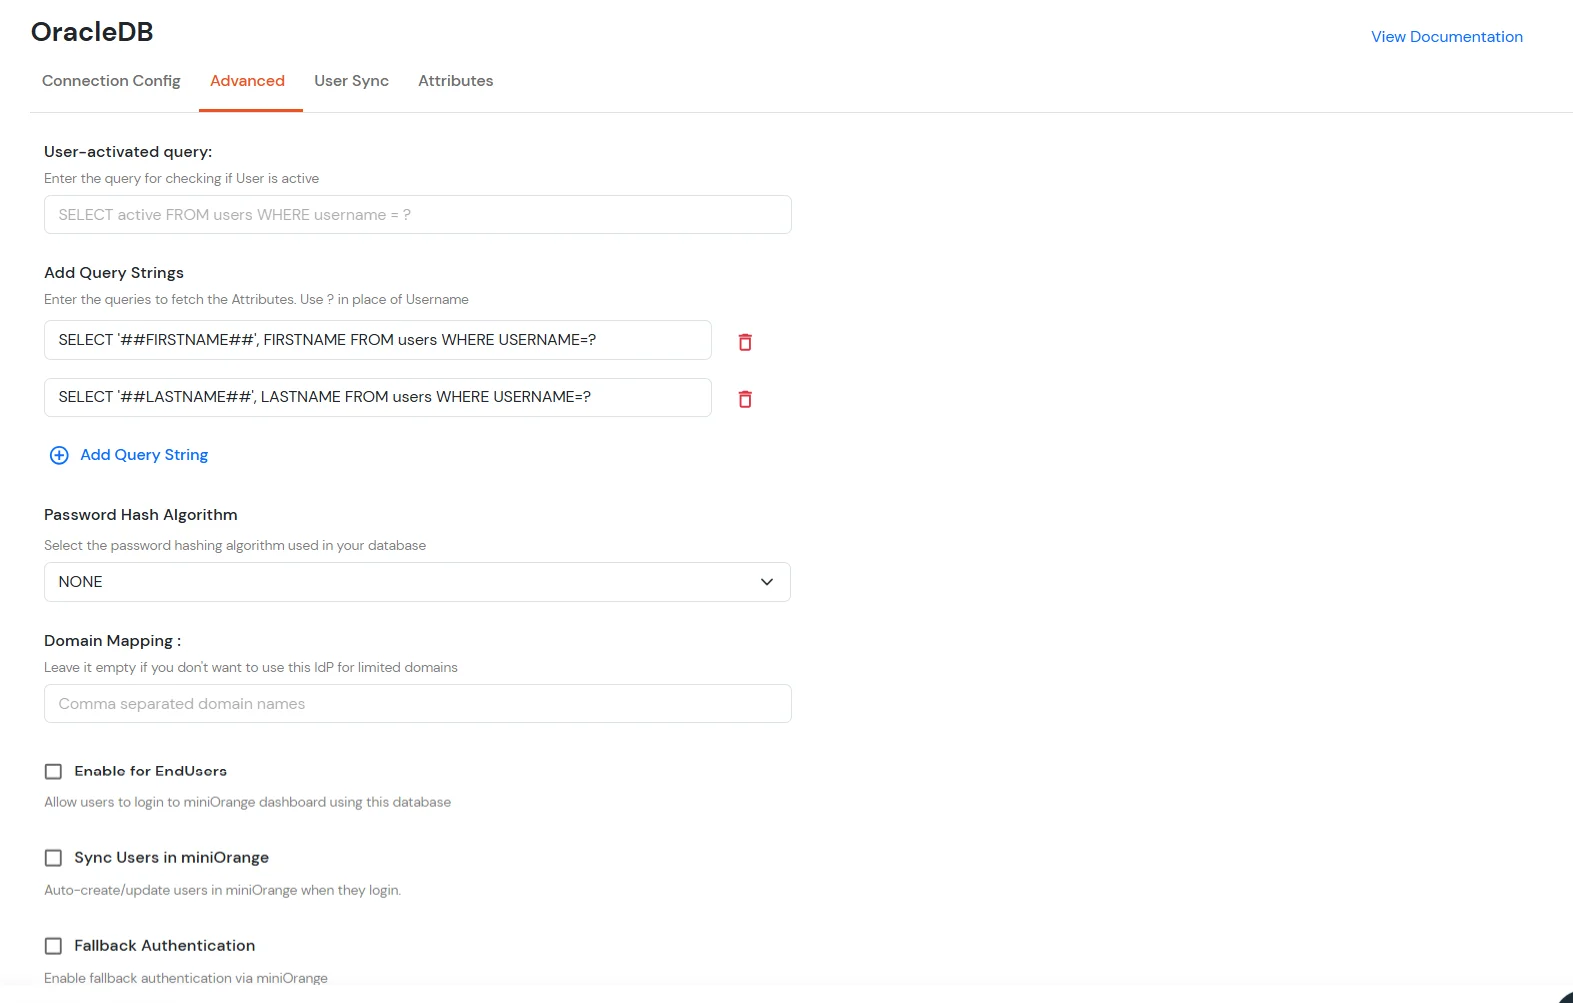
Task: Click 'Enable fallback authentication via miniOrange' text
Action: tap(186, 978)
